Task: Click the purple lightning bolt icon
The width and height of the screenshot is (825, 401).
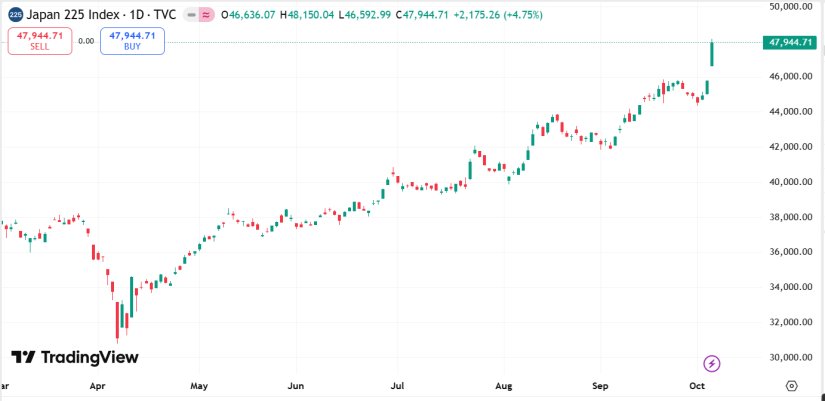Action: [x=712, y=363]
